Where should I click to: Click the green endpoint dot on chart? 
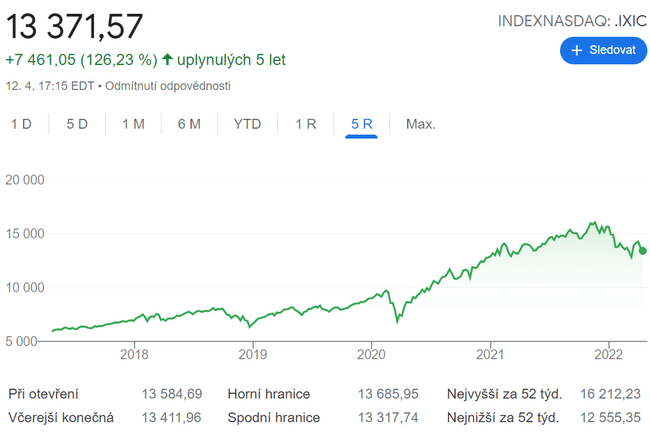643,251
